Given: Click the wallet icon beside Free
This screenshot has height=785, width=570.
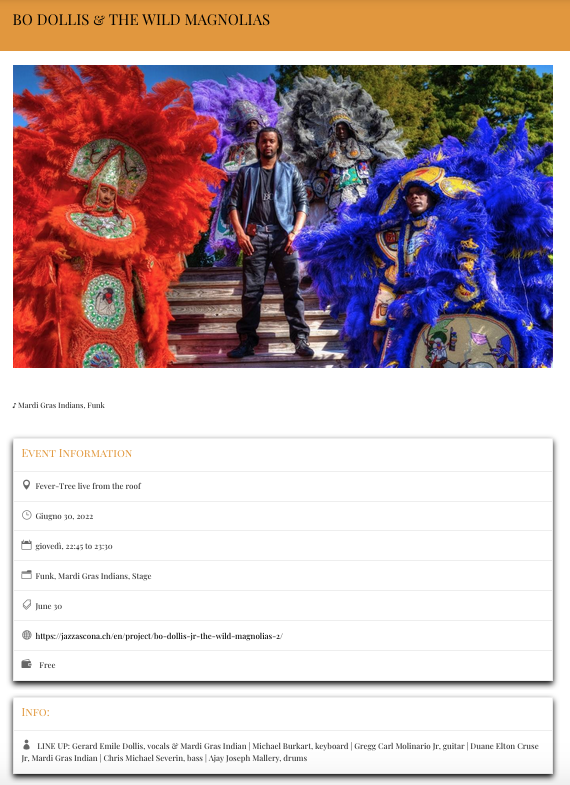Looking at the screenshot, I should point(27,664).
